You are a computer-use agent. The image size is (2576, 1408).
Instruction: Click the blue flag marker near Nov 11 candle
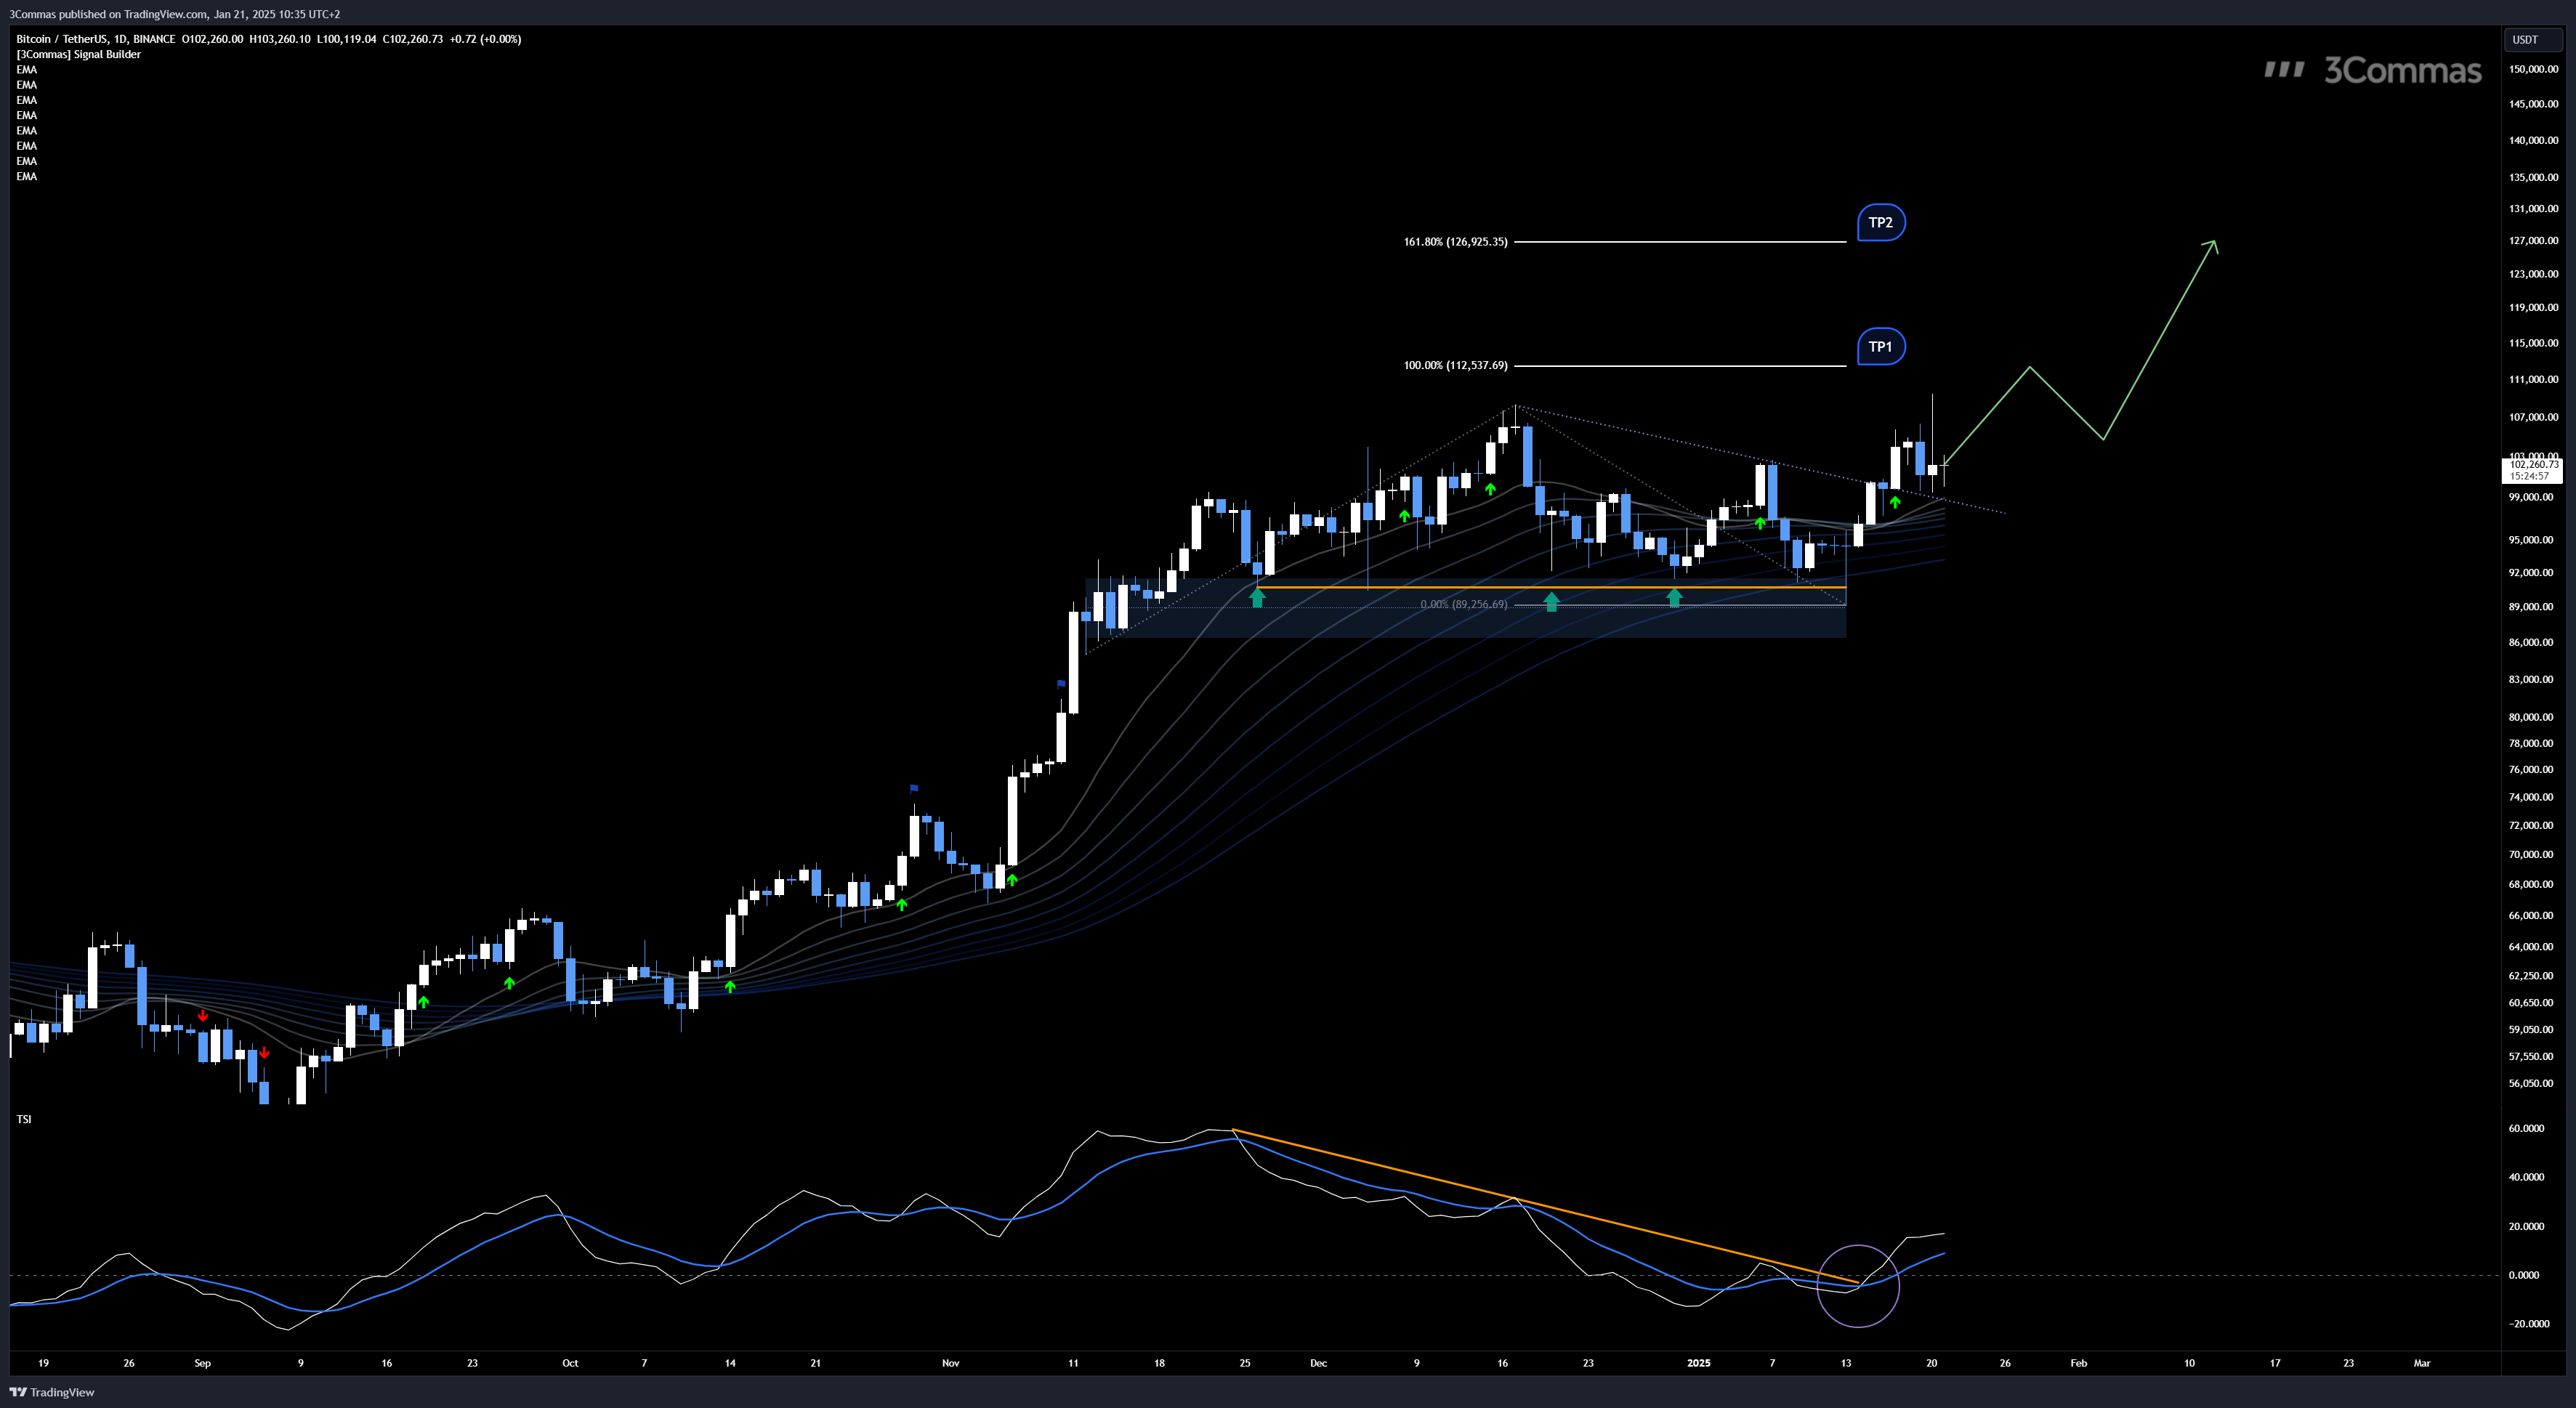point(1062,684)
